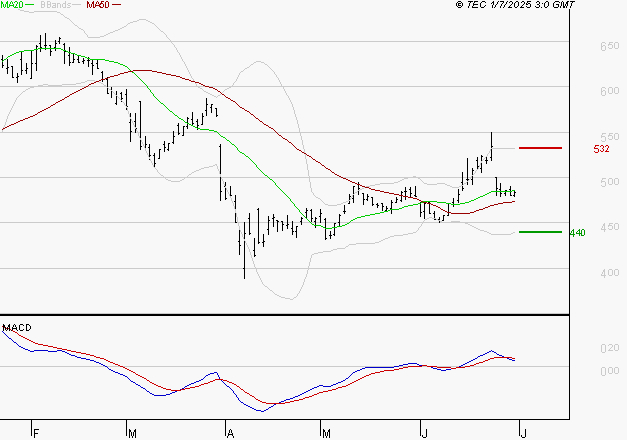627x440 pixels.
Task: Click the 650 price axis label
Action: [609, 46]
